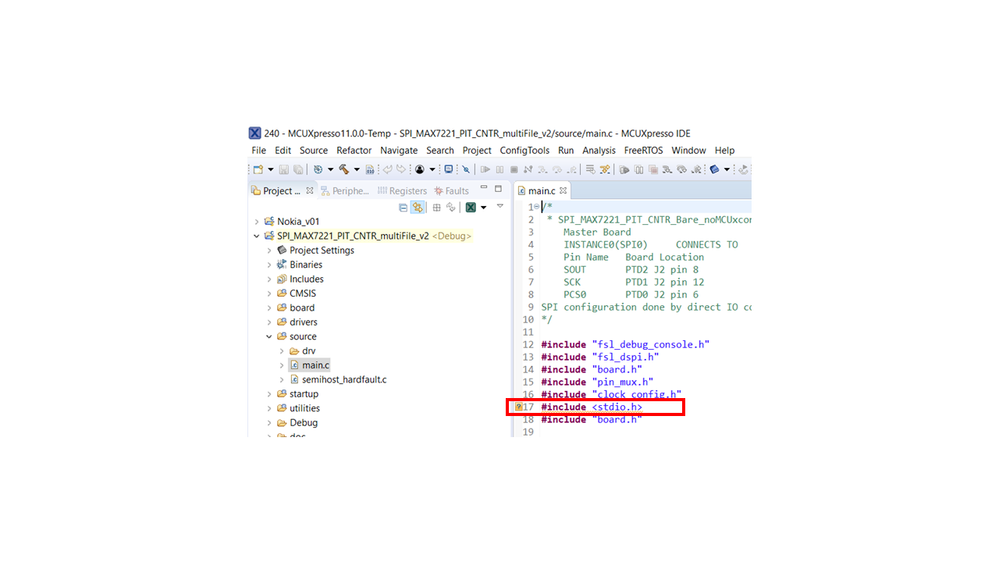Click the Undo arrow icon
The image size is (999, 562).
[387, 169]
